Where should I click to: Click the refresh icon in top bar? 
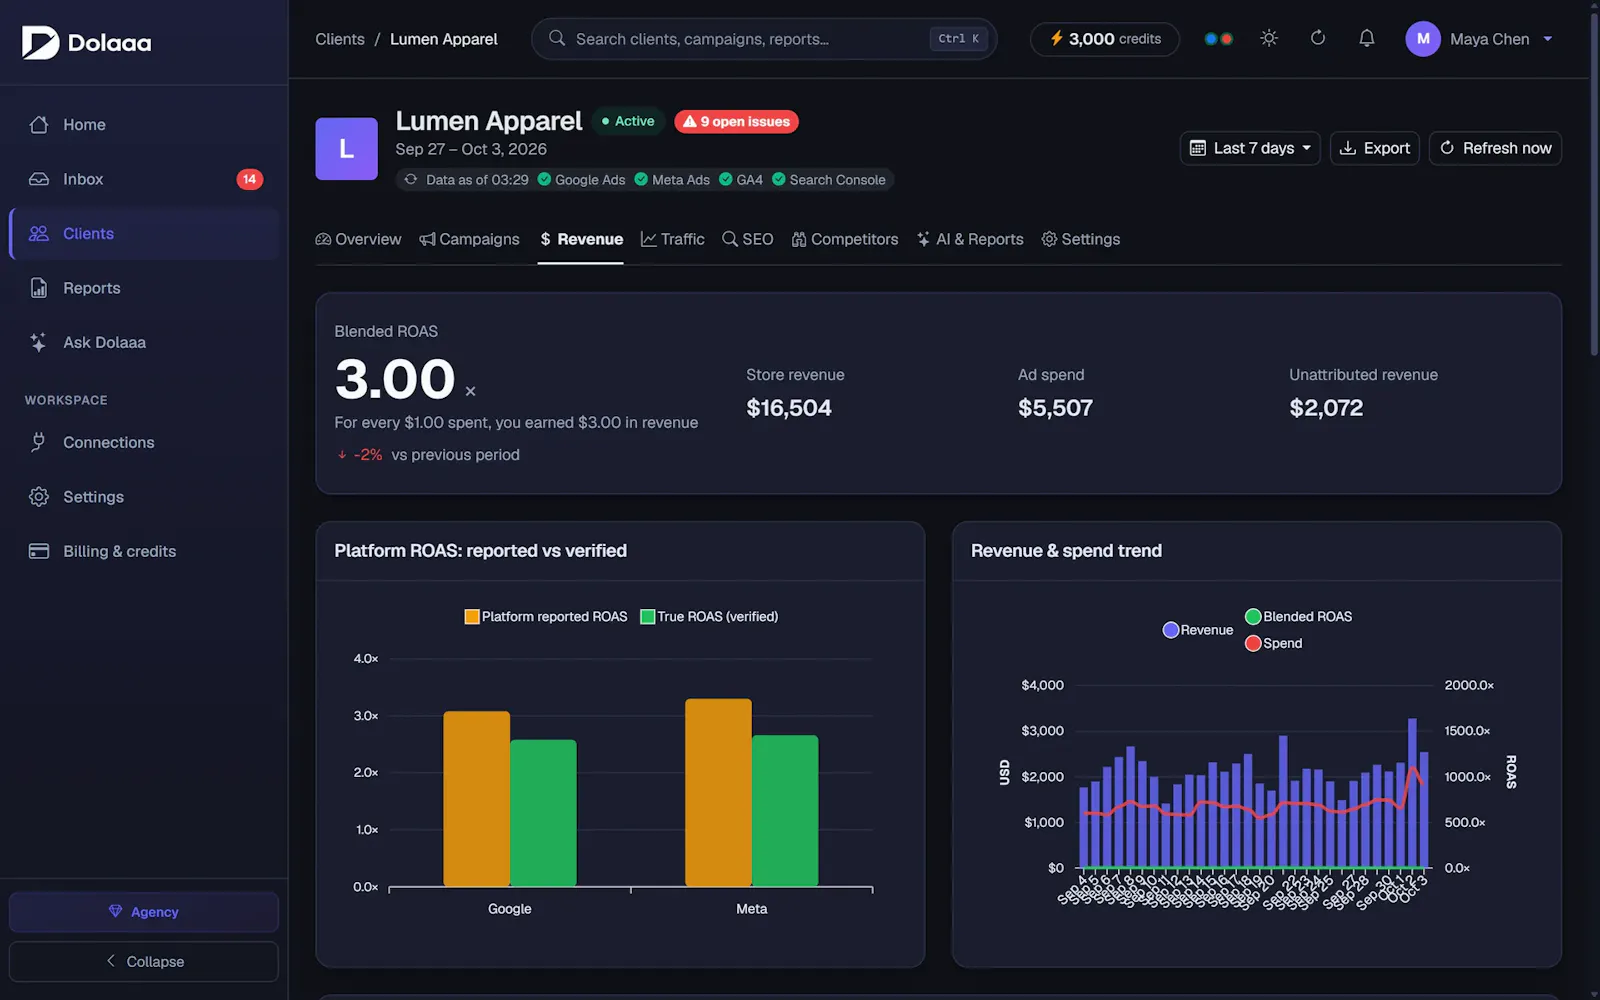pos(1318,38)
